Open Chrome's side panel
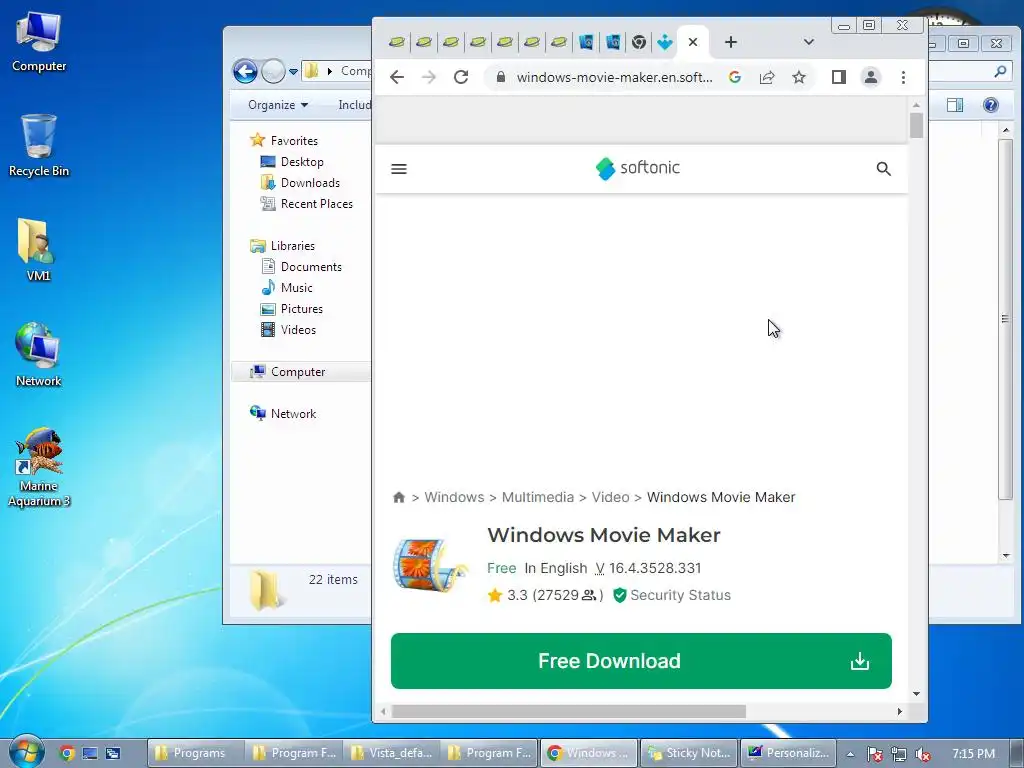This screenshot has height=768, width=1024. click(839, 77)
